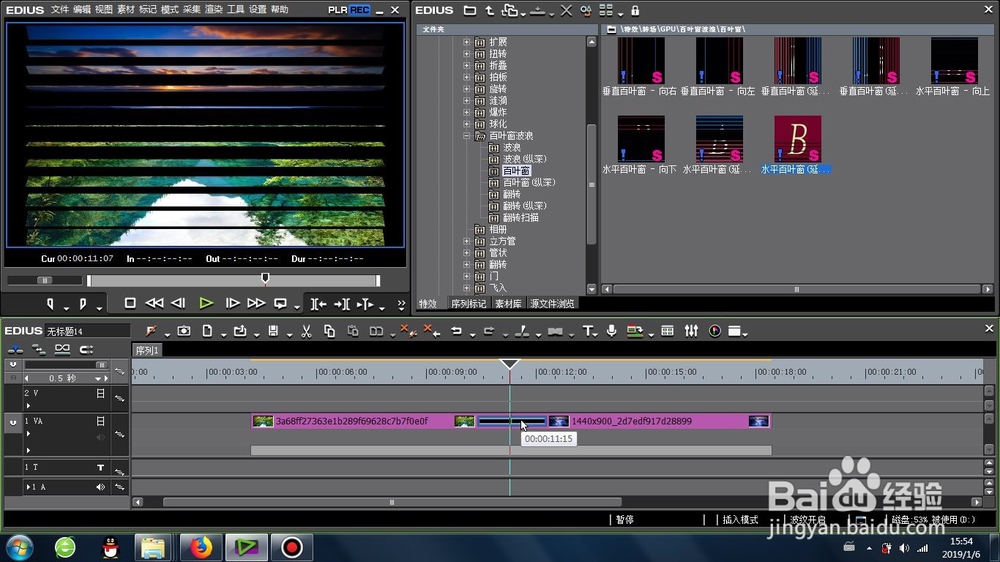
Task: Click the Copy icon in the timeline toolbar
Action: click(329, 331)
